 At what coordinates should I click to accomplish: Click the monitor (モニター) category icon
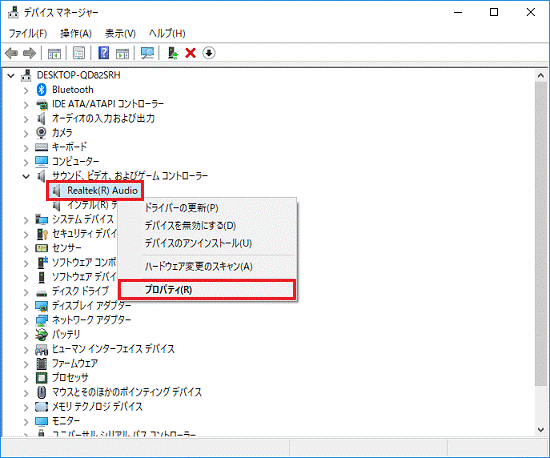pos(41,421)
